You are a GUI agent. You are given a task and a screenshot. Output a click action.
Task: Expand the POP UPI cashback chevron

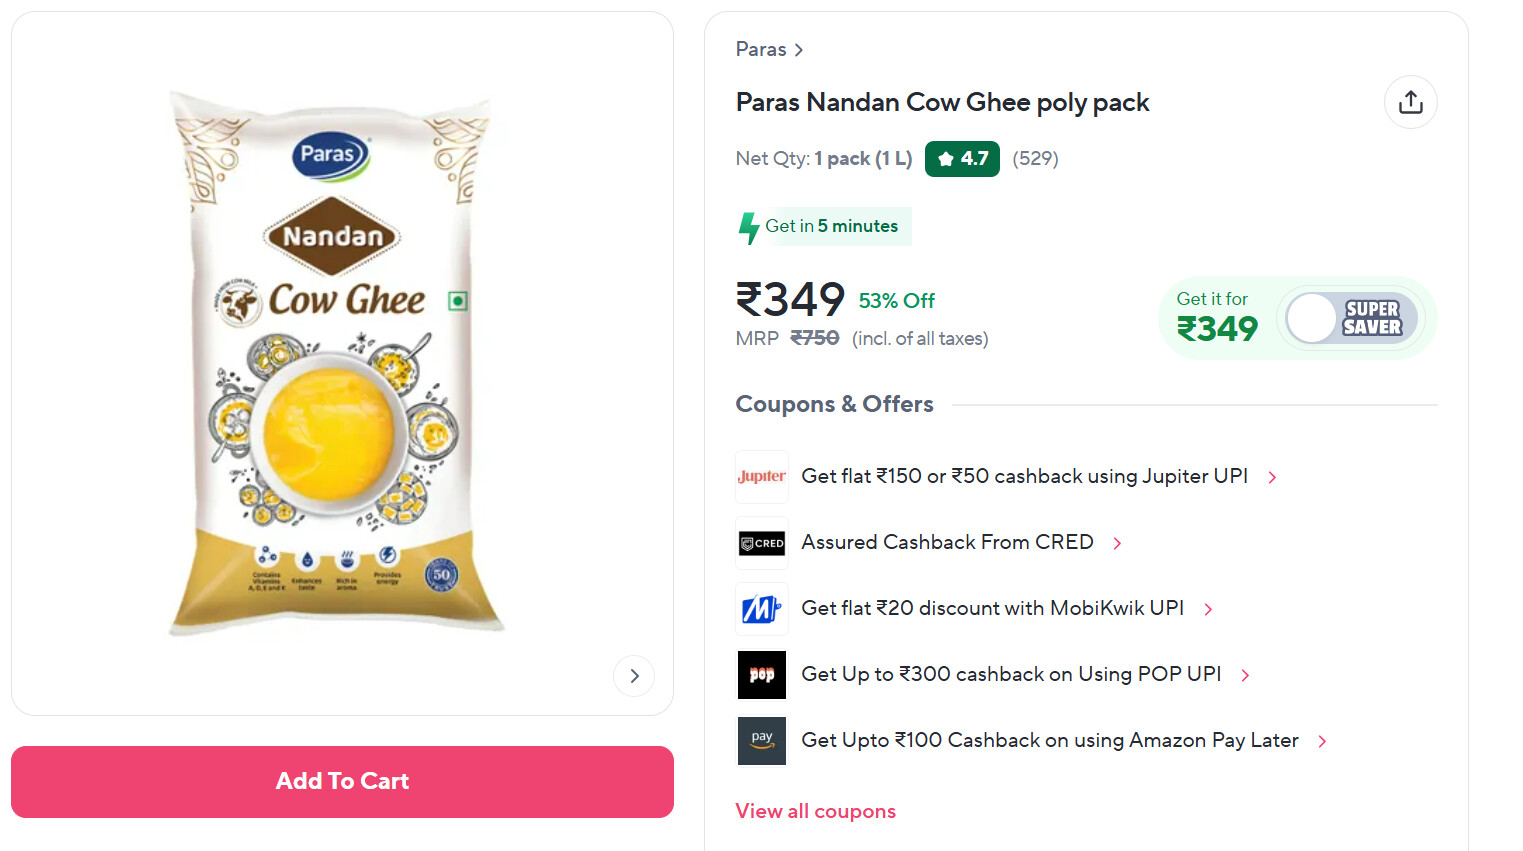click(1245, 676)
